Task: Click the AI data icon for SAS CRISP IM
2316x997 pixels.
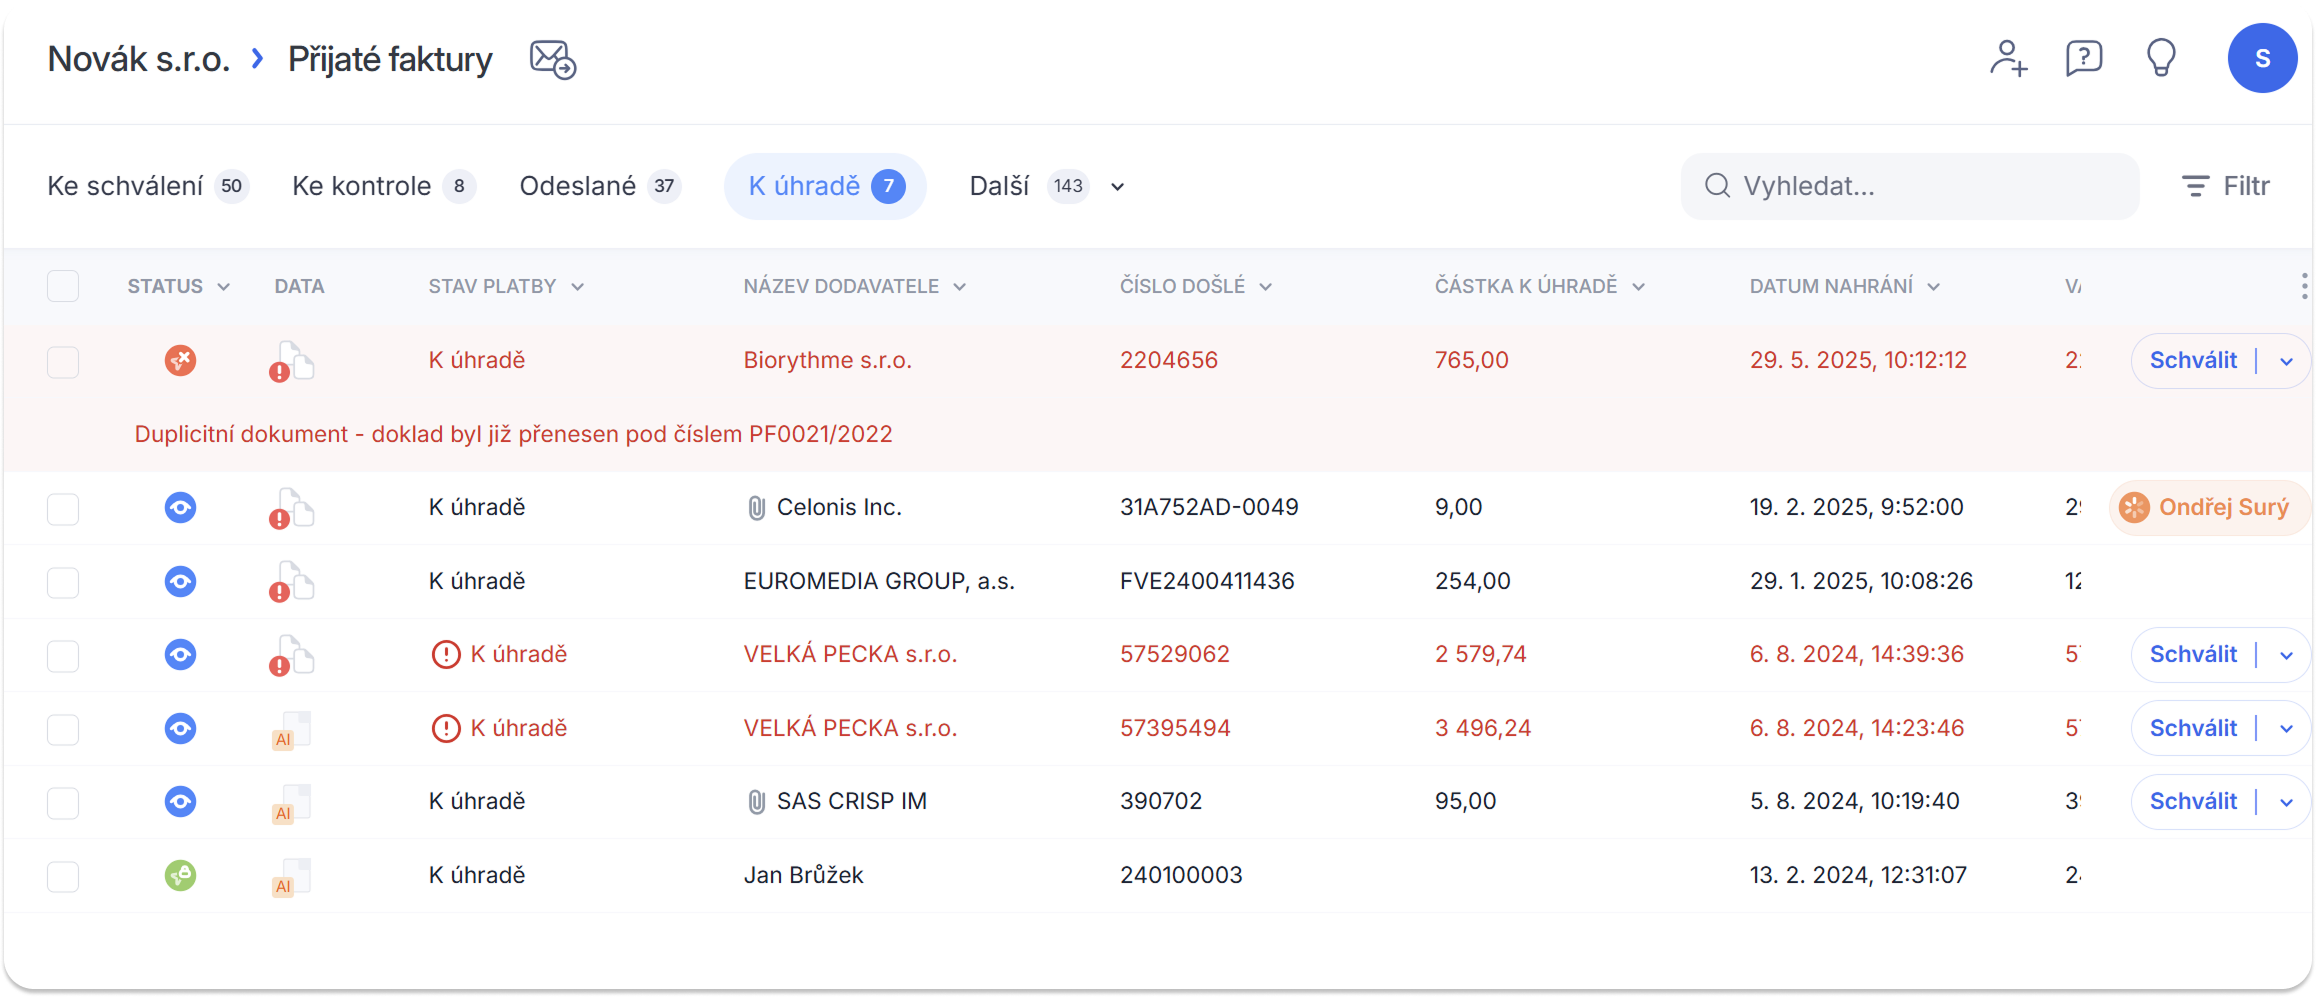Action: 292,803
